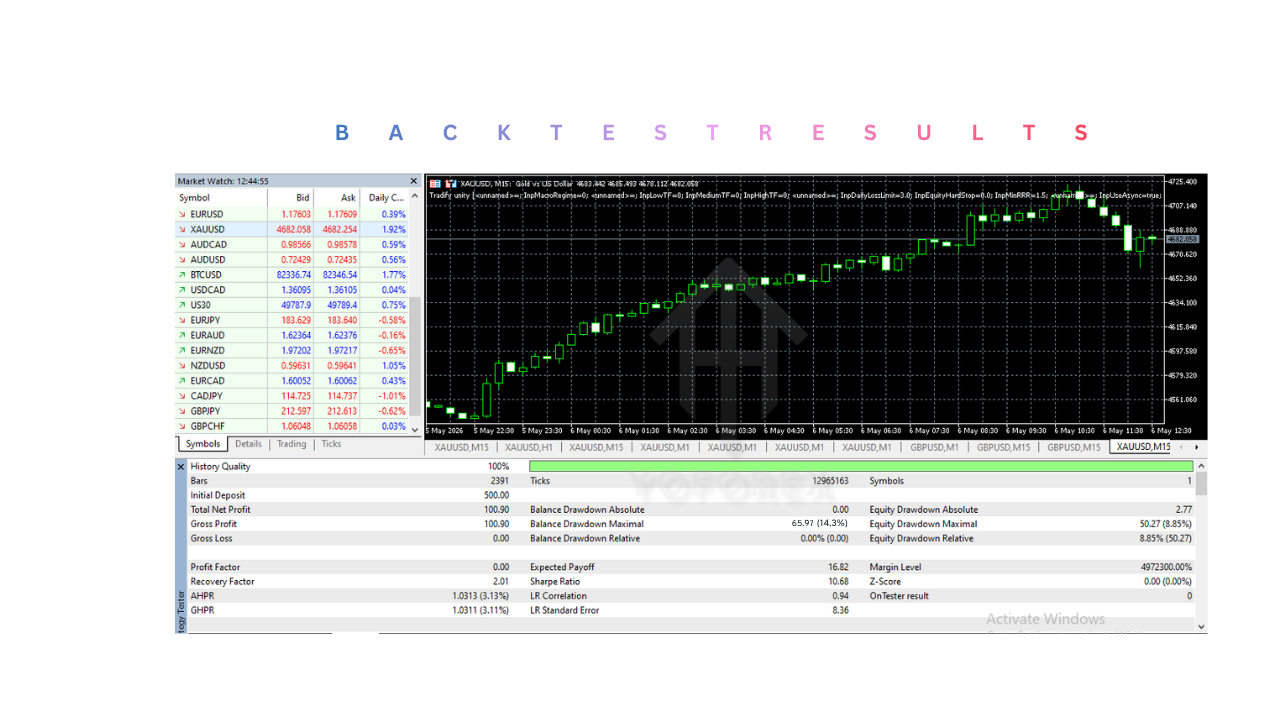Click the current price label on chart axis
Image resolution: width=1280 pixels, height=720 pixels.
(x=1182, y=239)
